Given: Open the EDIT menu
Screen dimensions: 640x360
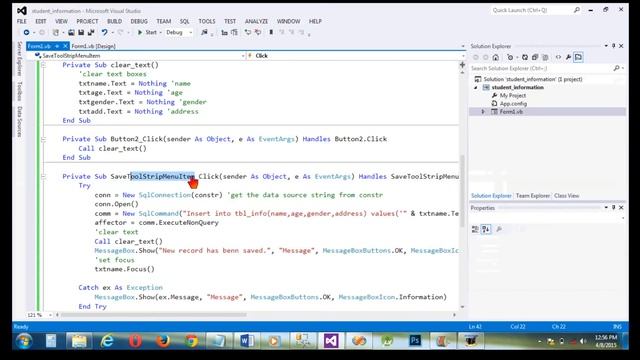Looking at the screenshot, I should tap(41, 21).
